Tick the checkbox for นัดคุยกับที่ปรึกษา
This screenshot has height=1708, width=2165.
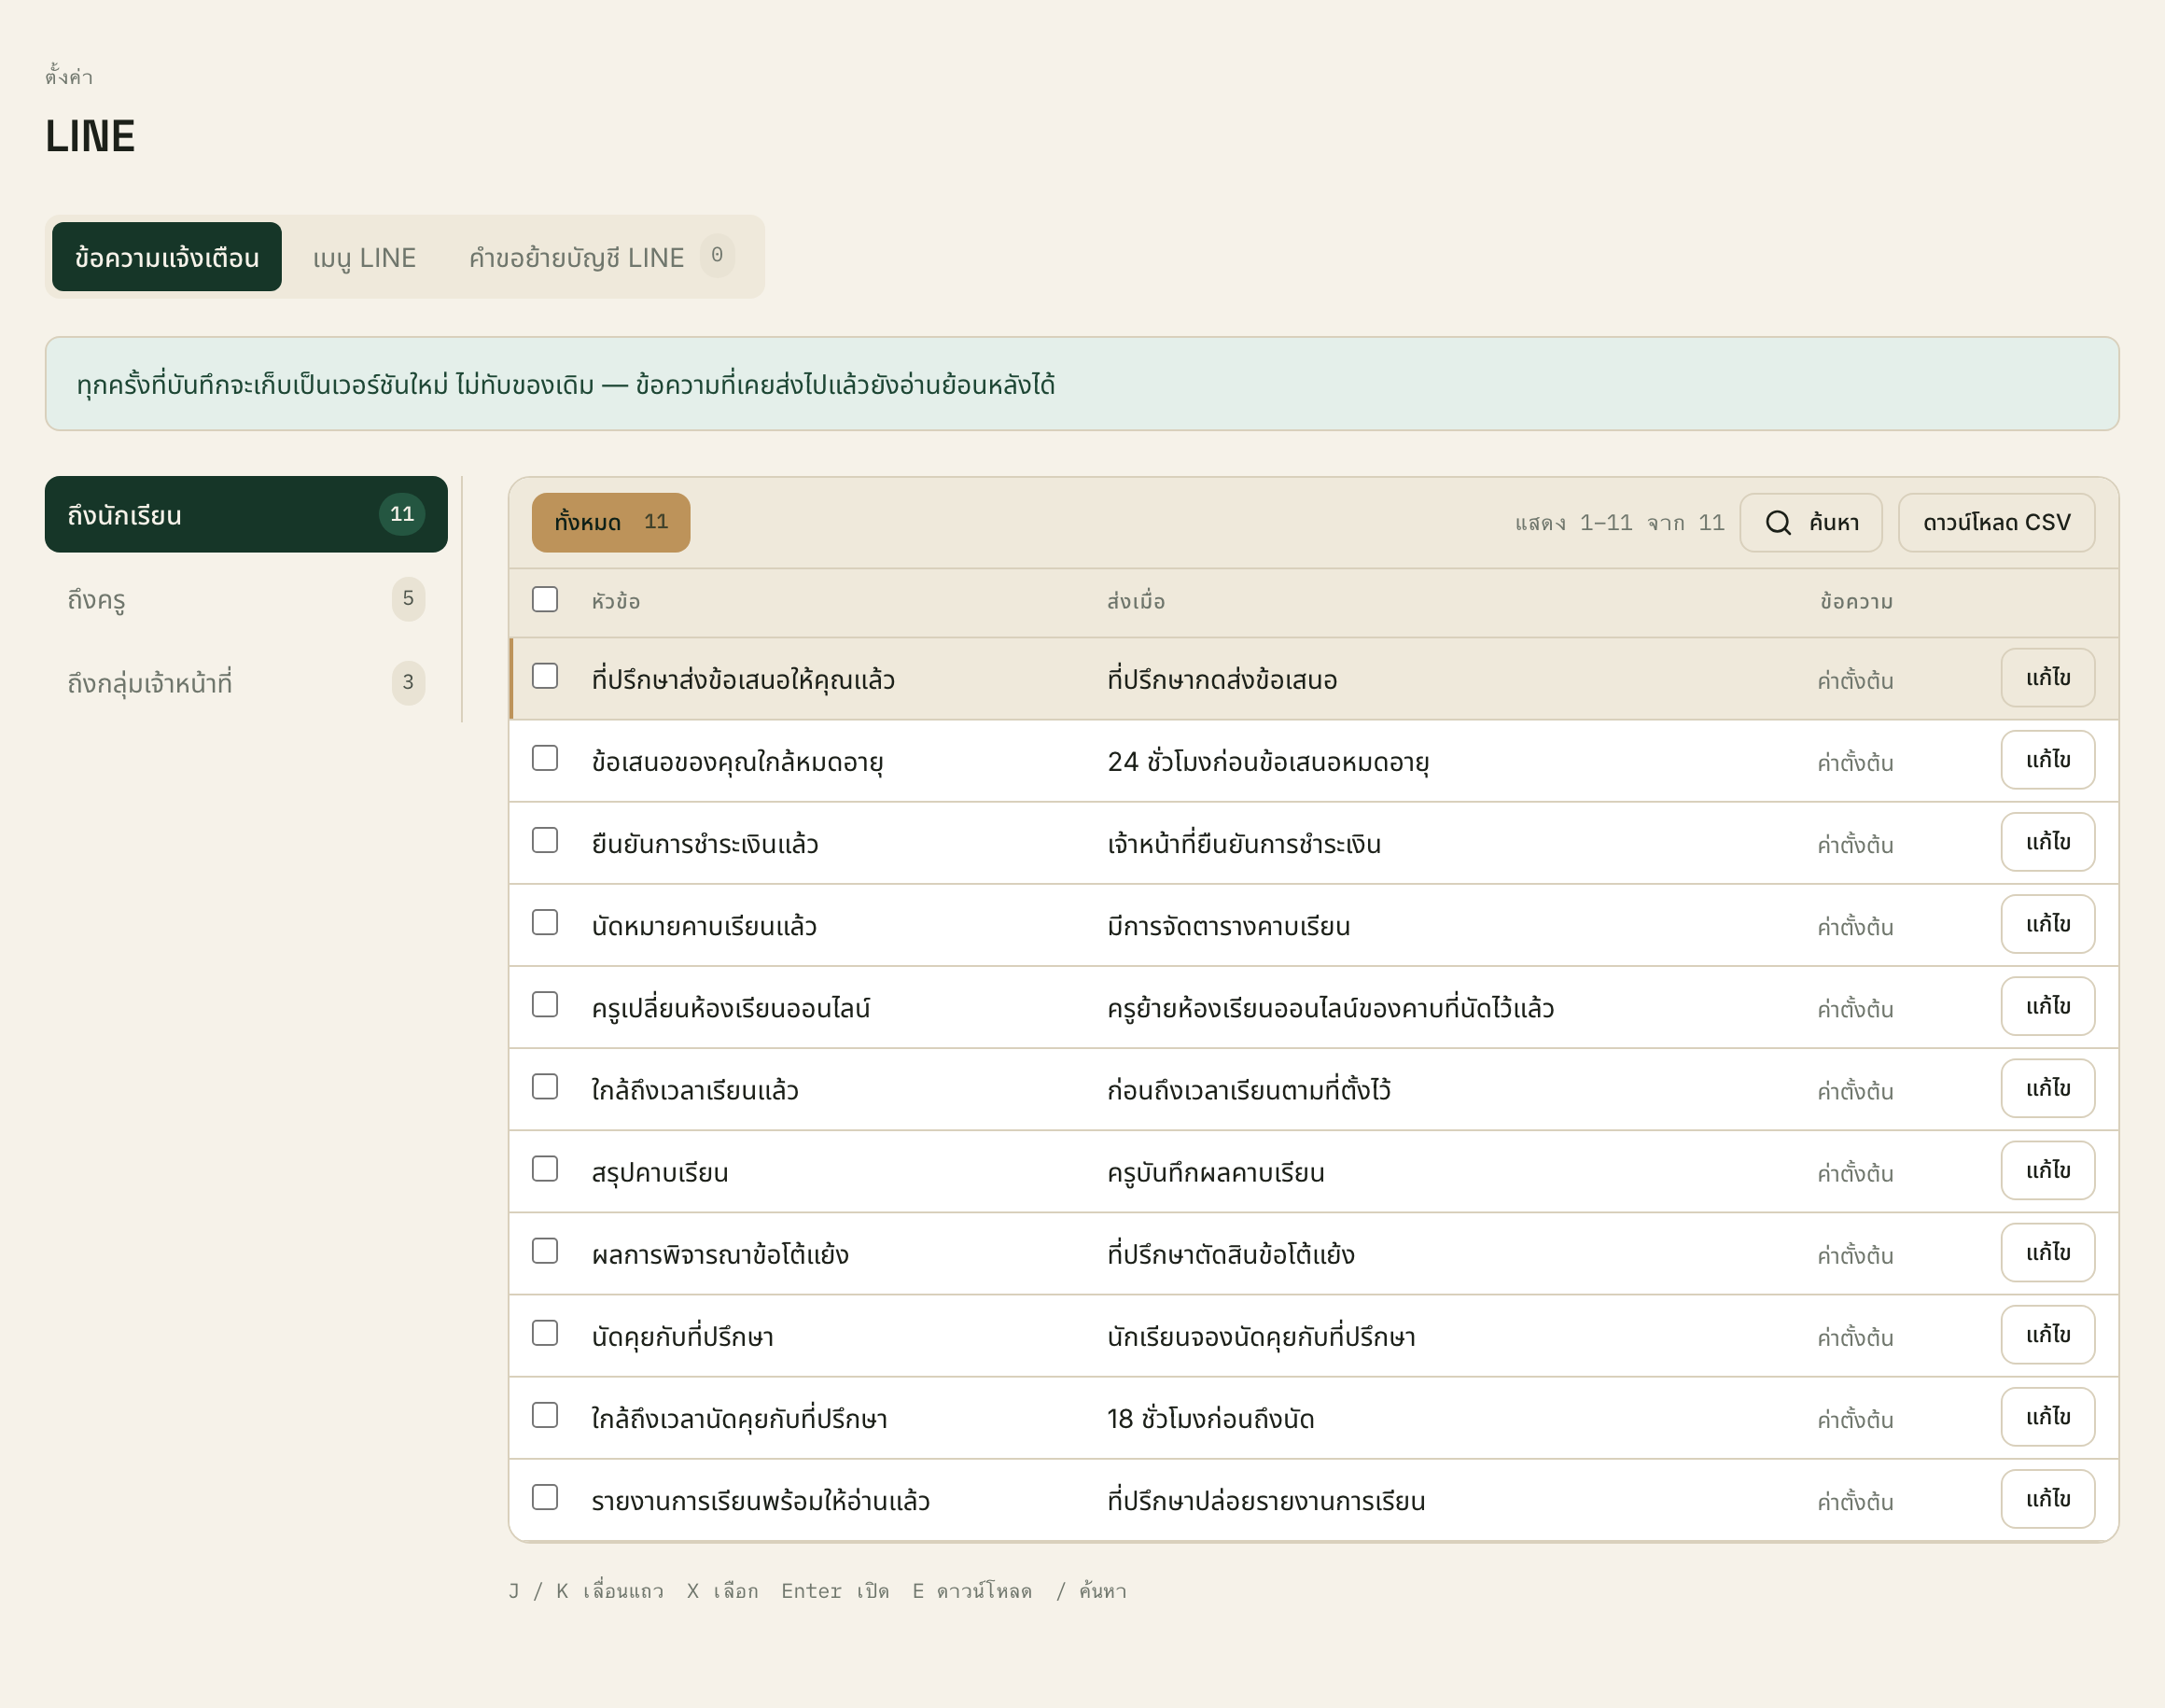545,1333
